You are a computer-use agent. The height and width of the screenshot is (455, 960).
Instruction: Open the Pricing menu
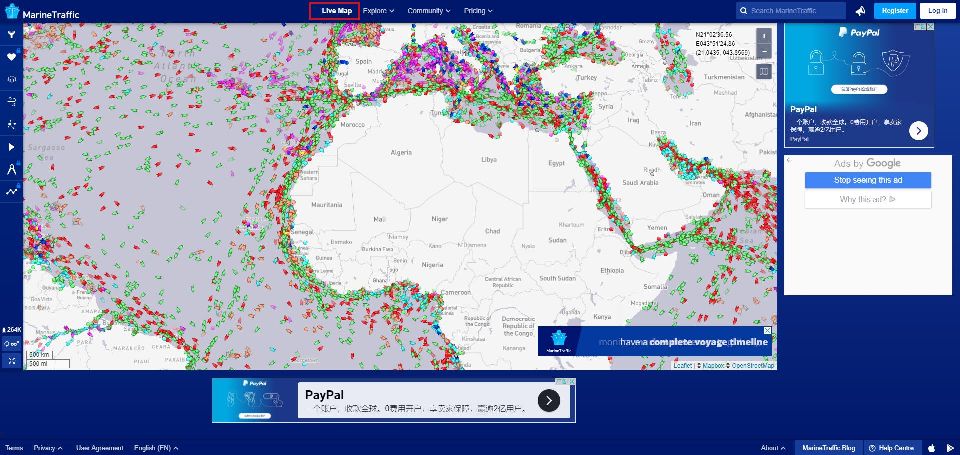[478, 10]
